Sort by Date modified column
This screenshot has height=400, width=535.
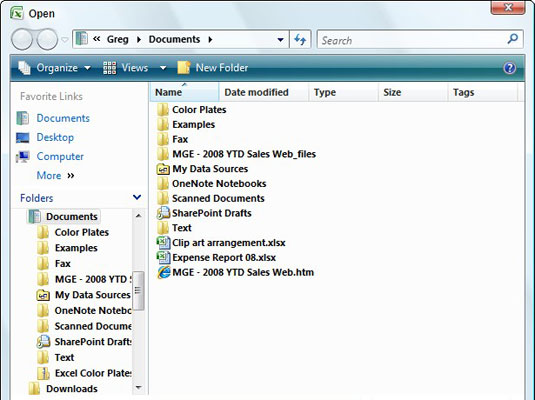[264, 92]
